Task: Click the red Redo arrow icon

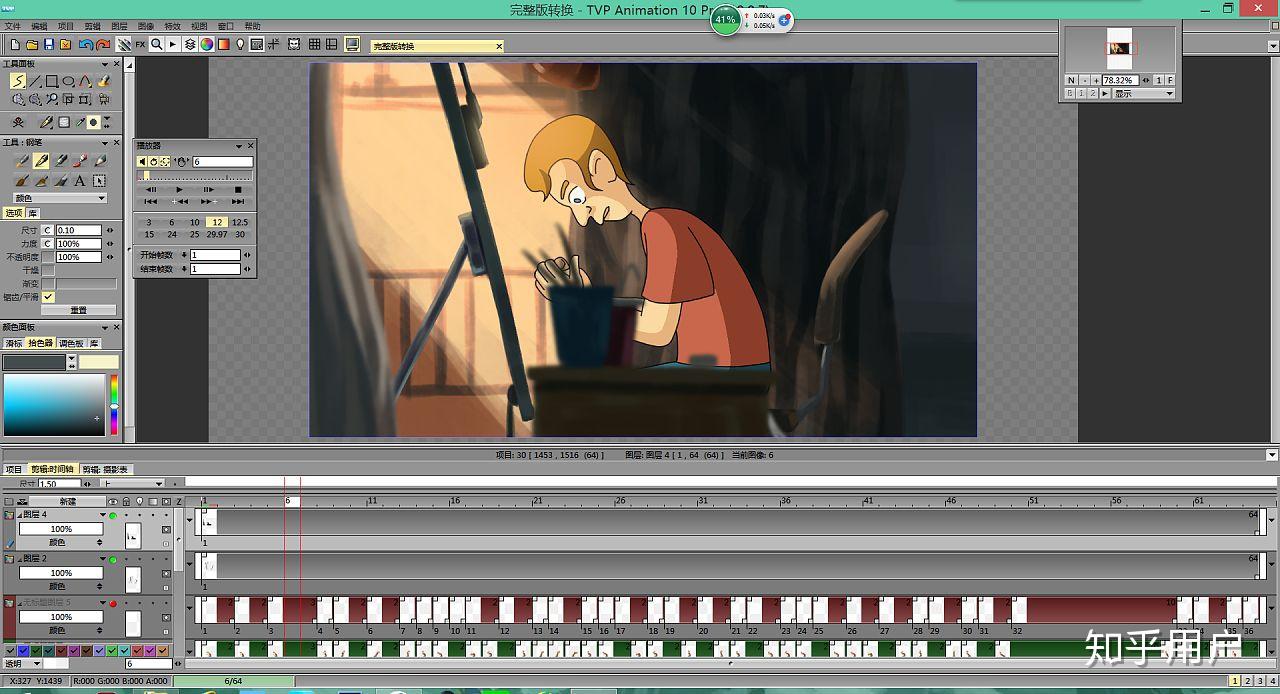Action: (103, 45)
